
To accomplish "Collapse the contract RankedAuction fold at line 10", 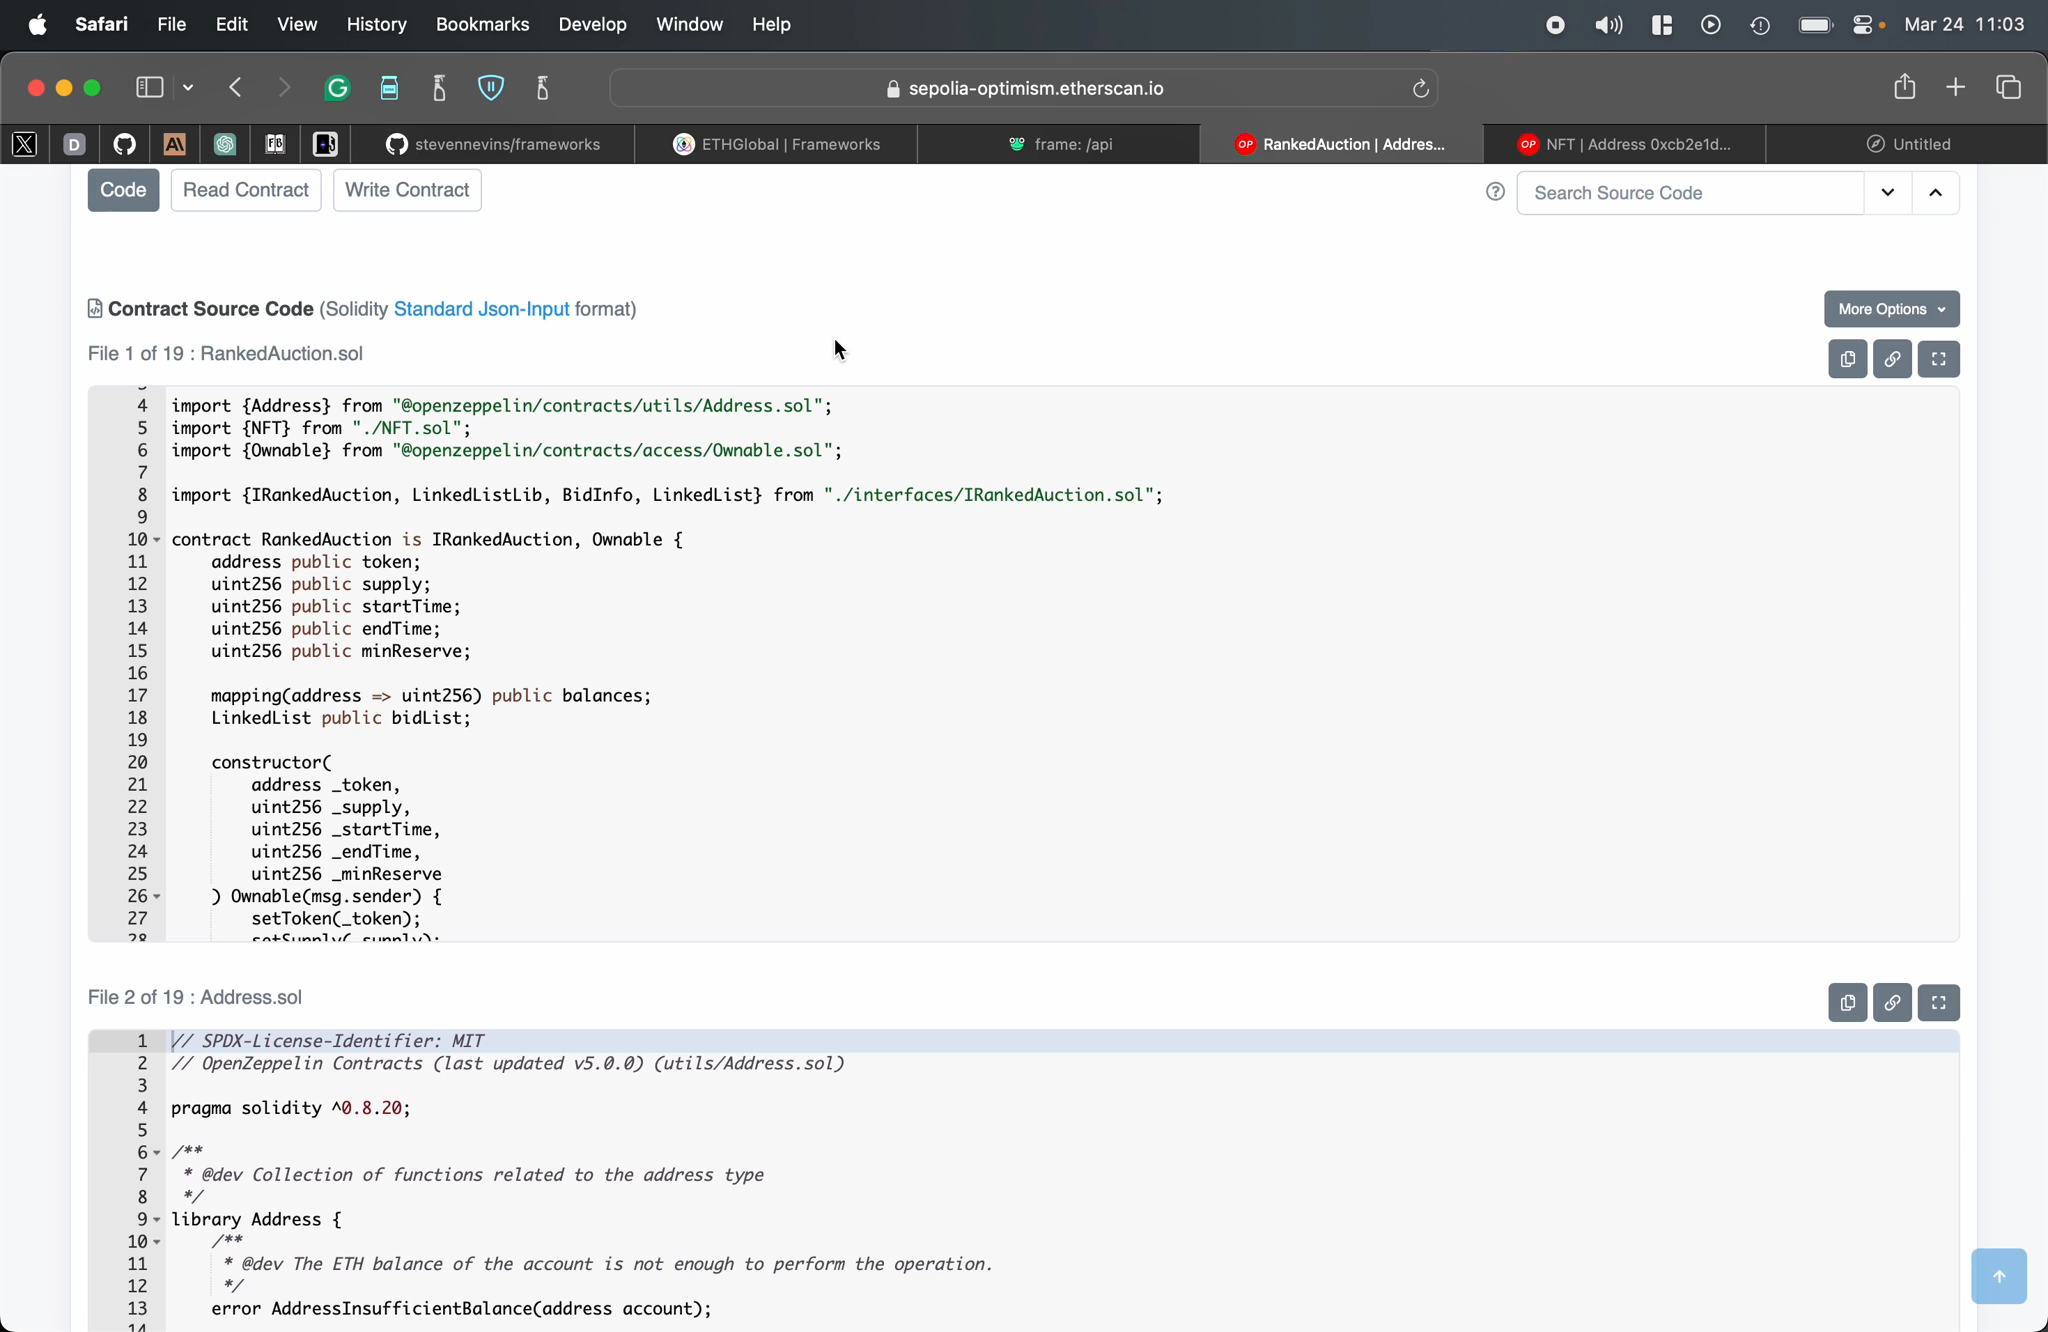I will [157, 540].
